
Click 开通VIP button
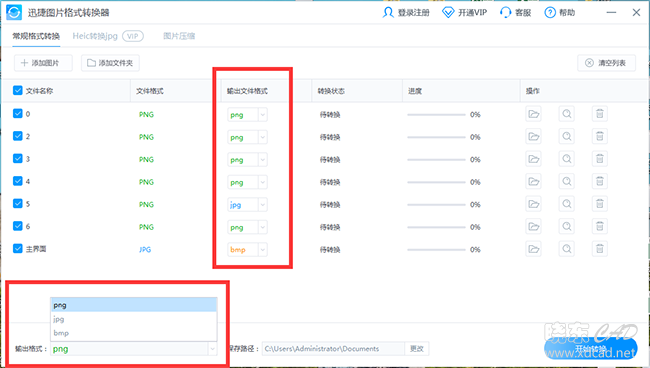pos(464,12)
